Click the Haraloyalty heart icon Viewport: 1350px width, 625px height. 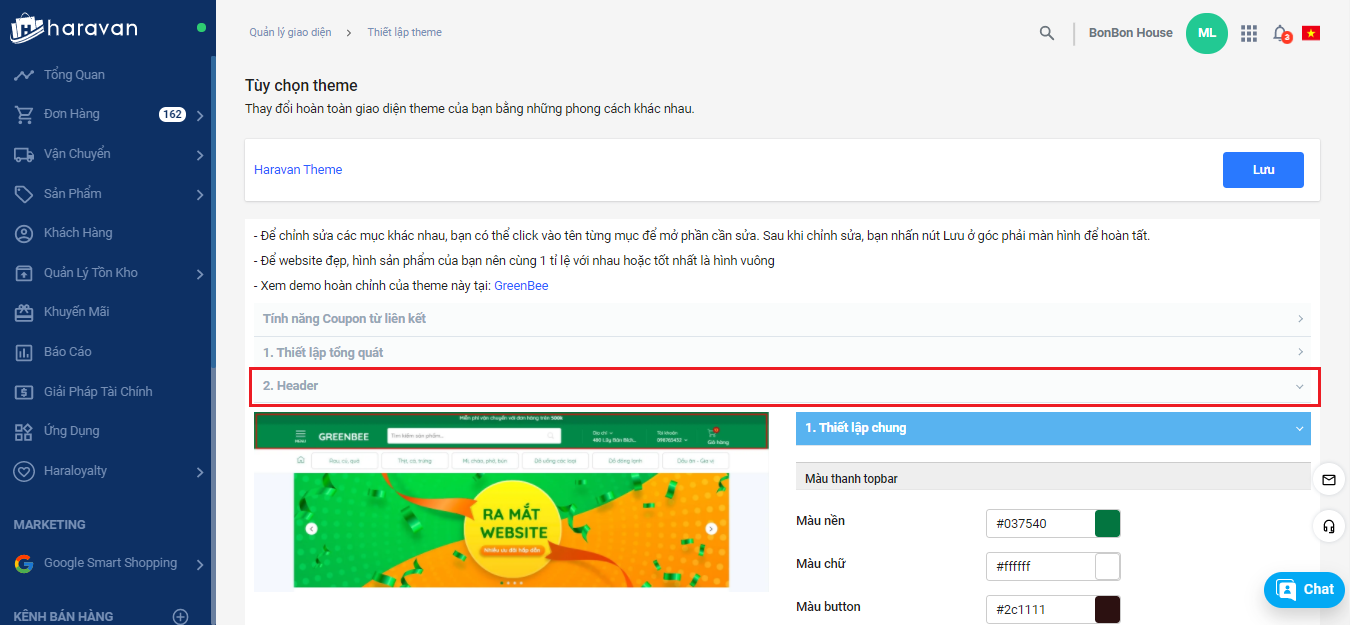(24, 471)
